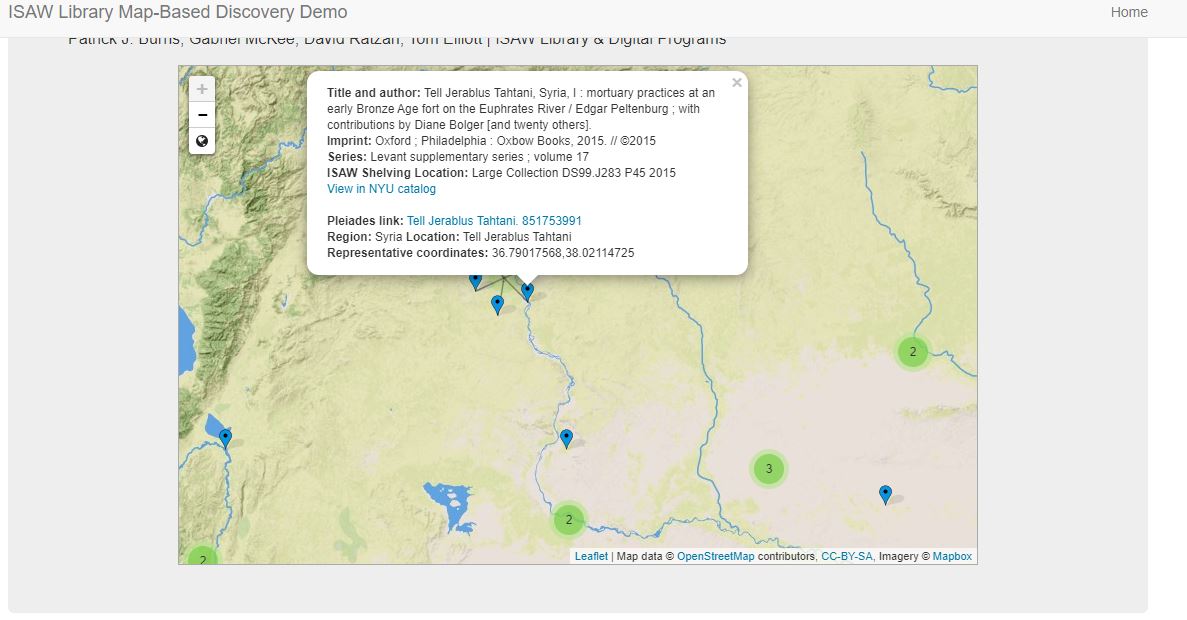Visit the Mapbox imagery link

[952, 557]
